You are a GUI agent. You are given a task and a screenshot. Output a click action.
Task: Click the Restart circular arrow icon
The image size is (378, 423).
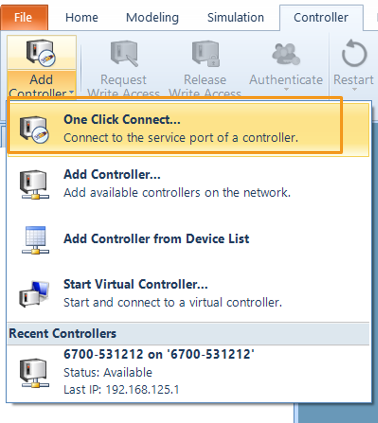click(x=354, y=53)
